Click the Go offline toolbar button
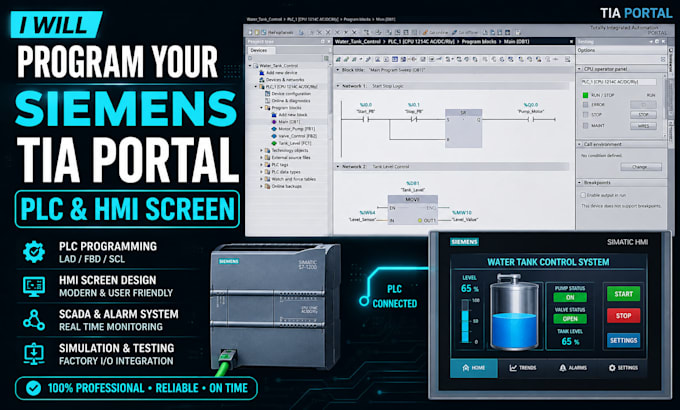Screen dimensions: 680x410 pos(465,32)
